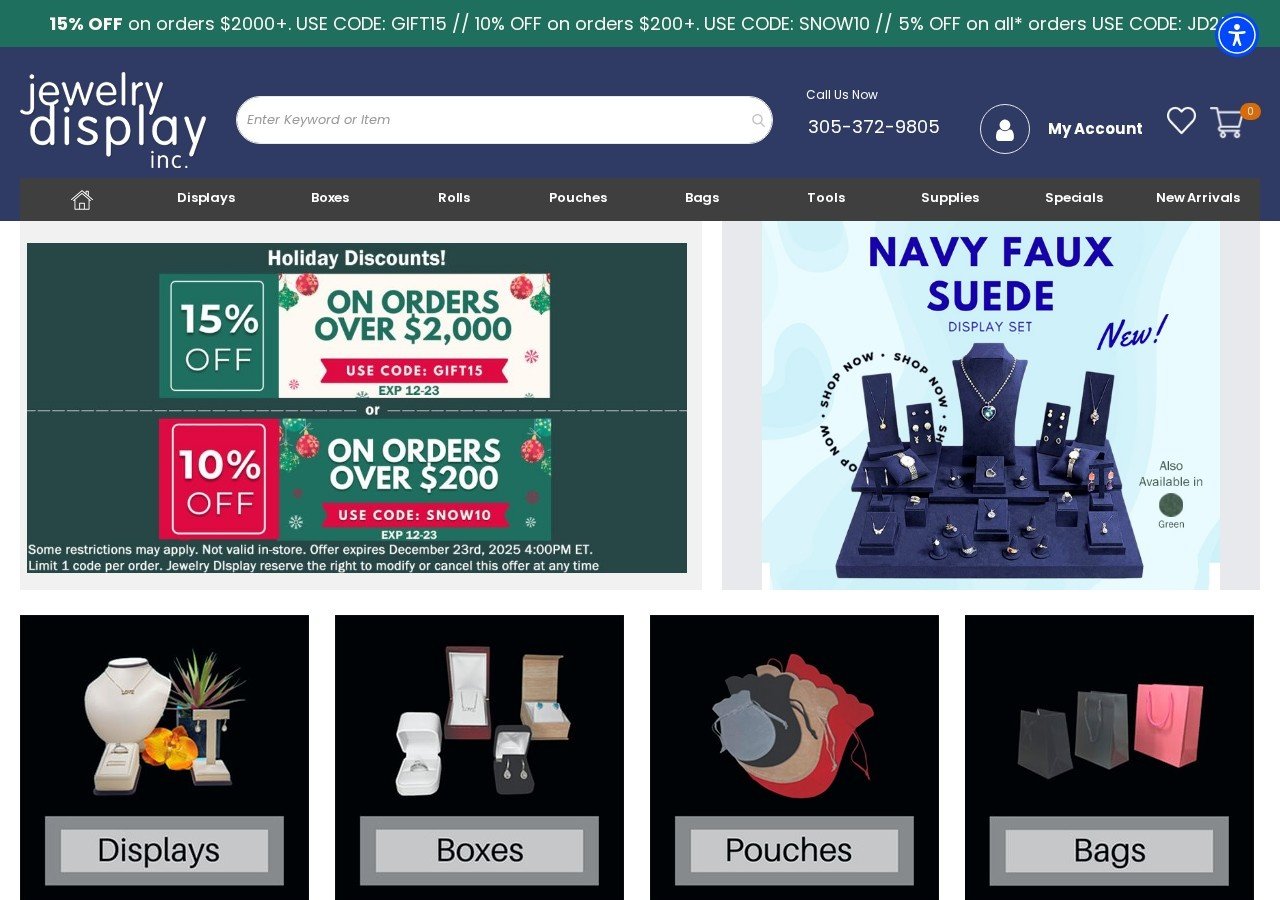
Task: Click the search magnifier icon
Action: (x=758, y=120)
